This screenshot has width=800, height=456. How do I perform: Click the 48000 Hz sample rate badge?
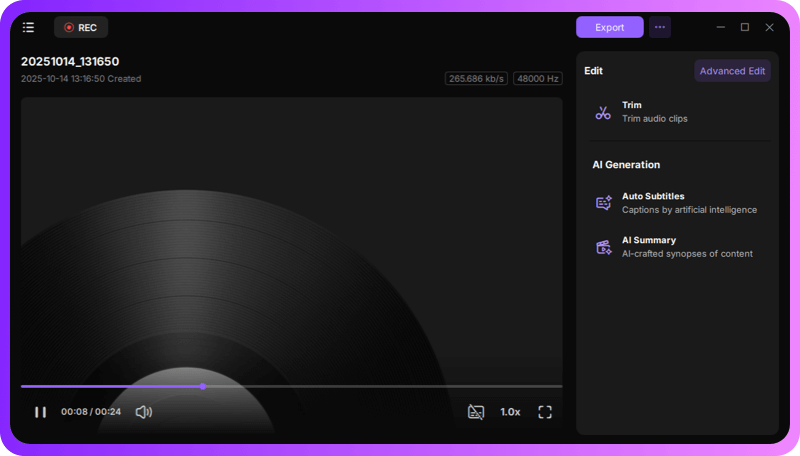tap(537, 78)
